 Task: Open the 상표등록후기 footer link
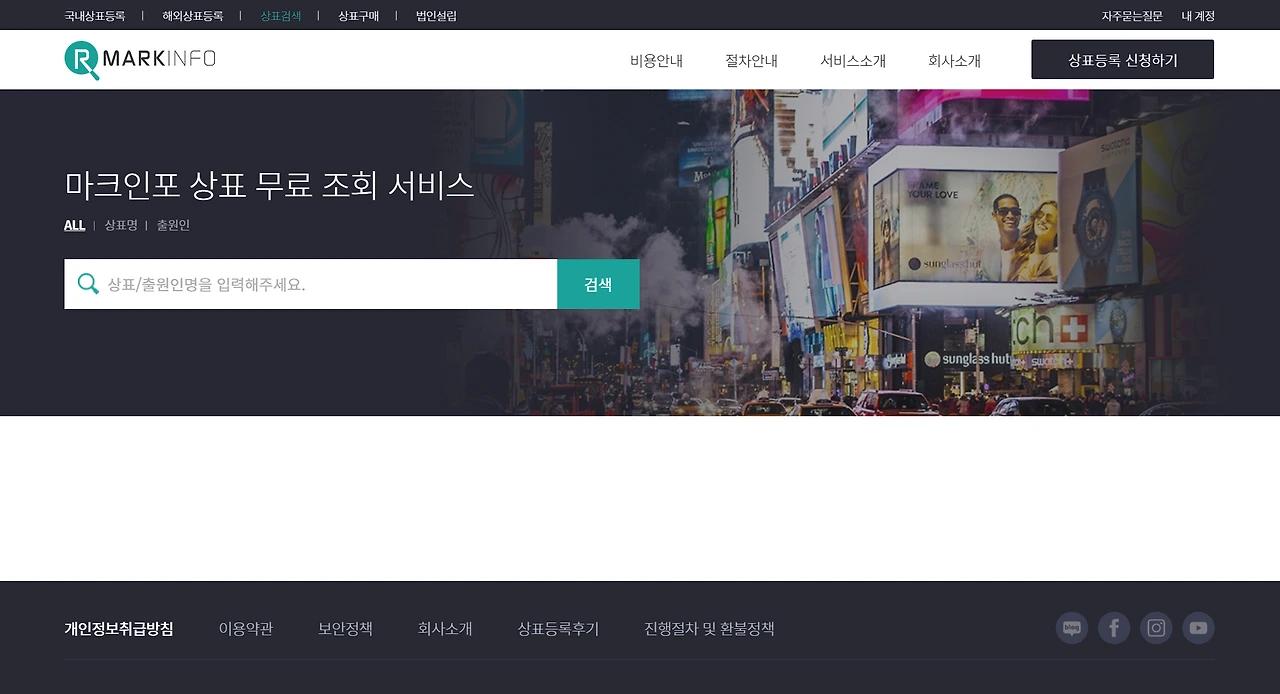(x=557, y=628)
